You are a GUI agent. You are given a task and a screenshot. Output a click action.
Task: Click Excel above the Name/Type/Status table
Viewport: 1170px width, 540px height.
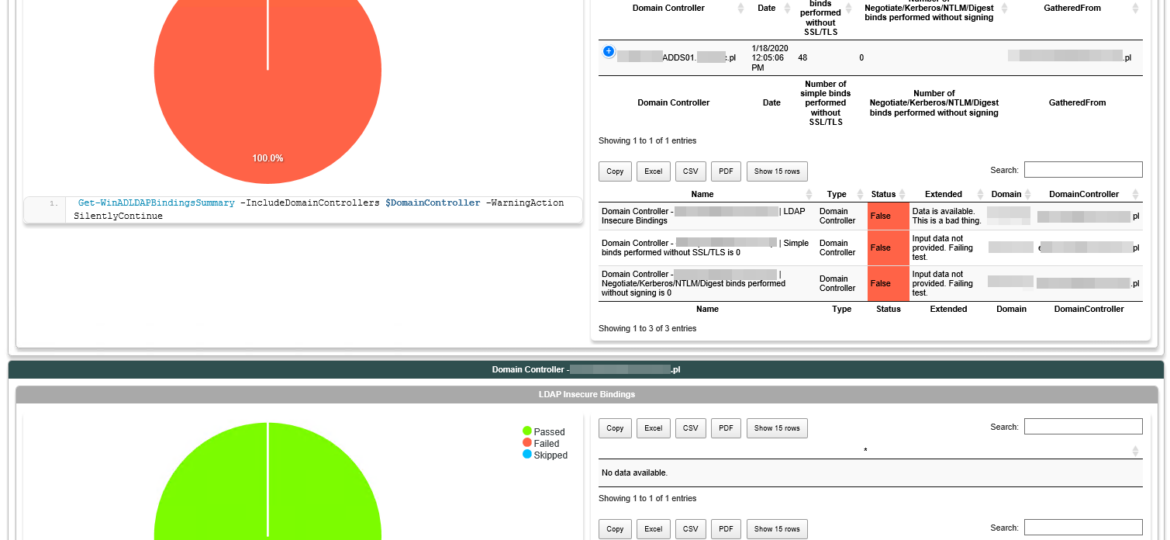click(x=654, y=172)
